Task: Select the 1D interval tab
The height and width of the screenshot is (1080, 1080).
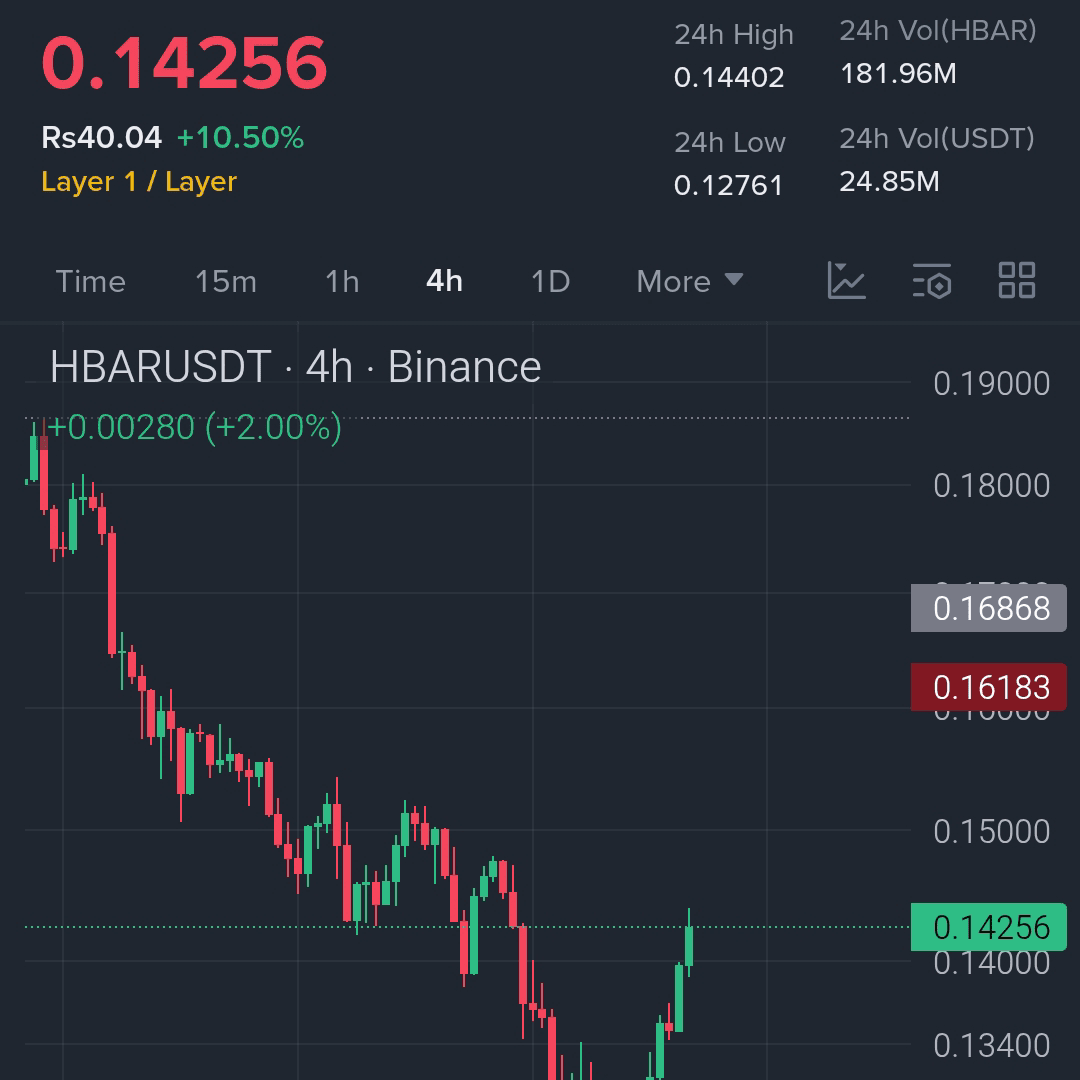Action: 550,282
